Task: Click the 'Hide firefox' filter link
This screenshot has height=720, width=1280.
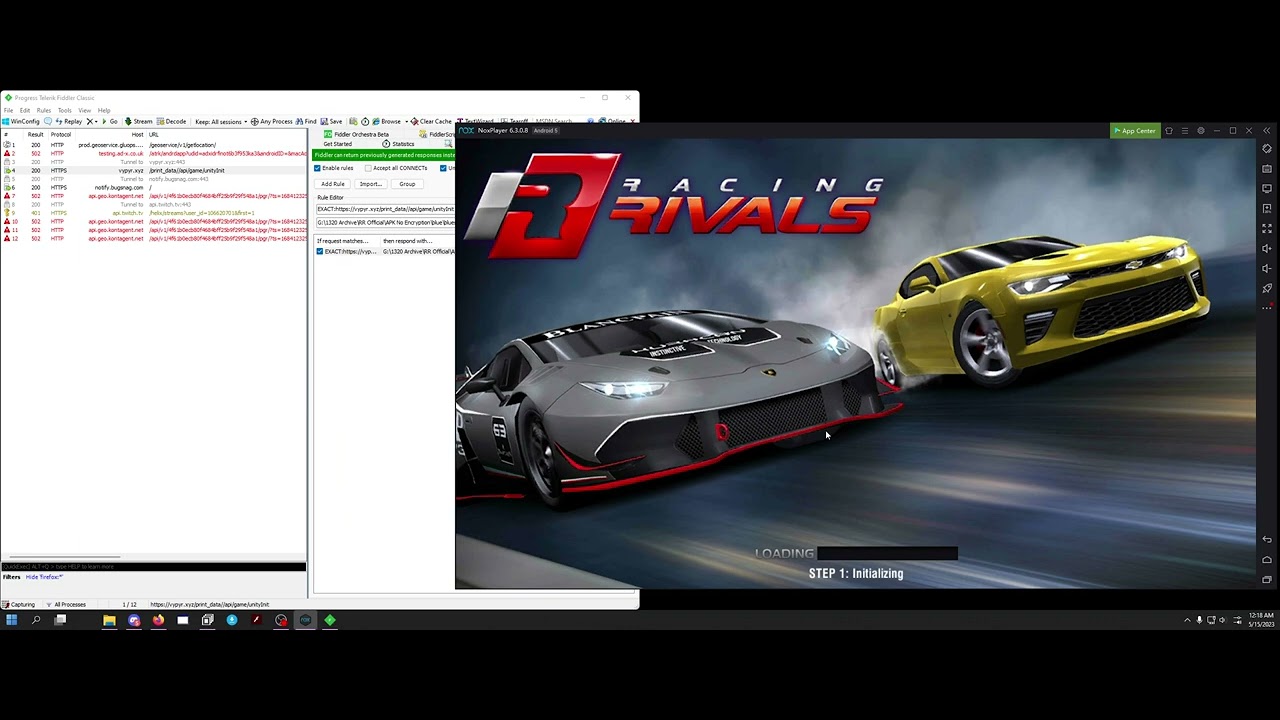Action: (44, 577)
